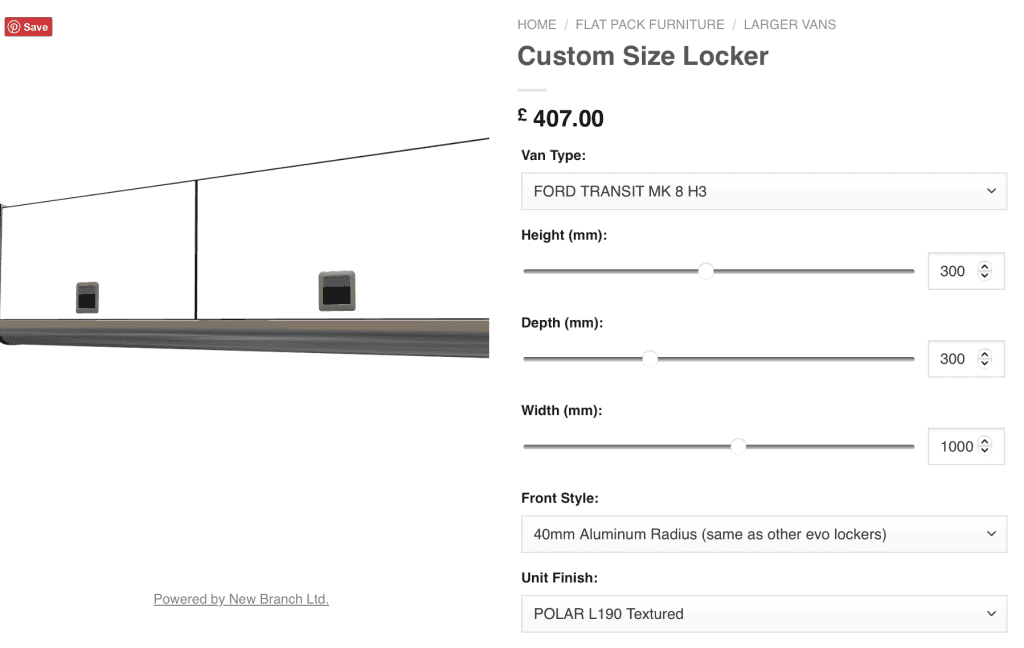The width and height of the screenshot is (1024, 648).
Task: Focus the Depth value input field
Action: [953, 359]
